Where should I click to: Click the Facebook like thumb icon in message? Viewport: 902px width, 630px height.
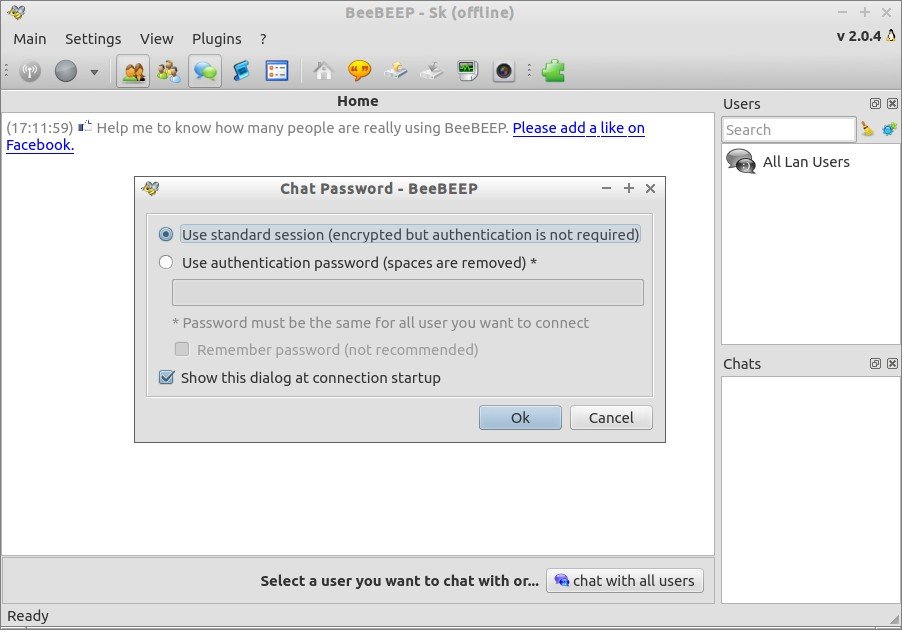click(x=85, y=126)
